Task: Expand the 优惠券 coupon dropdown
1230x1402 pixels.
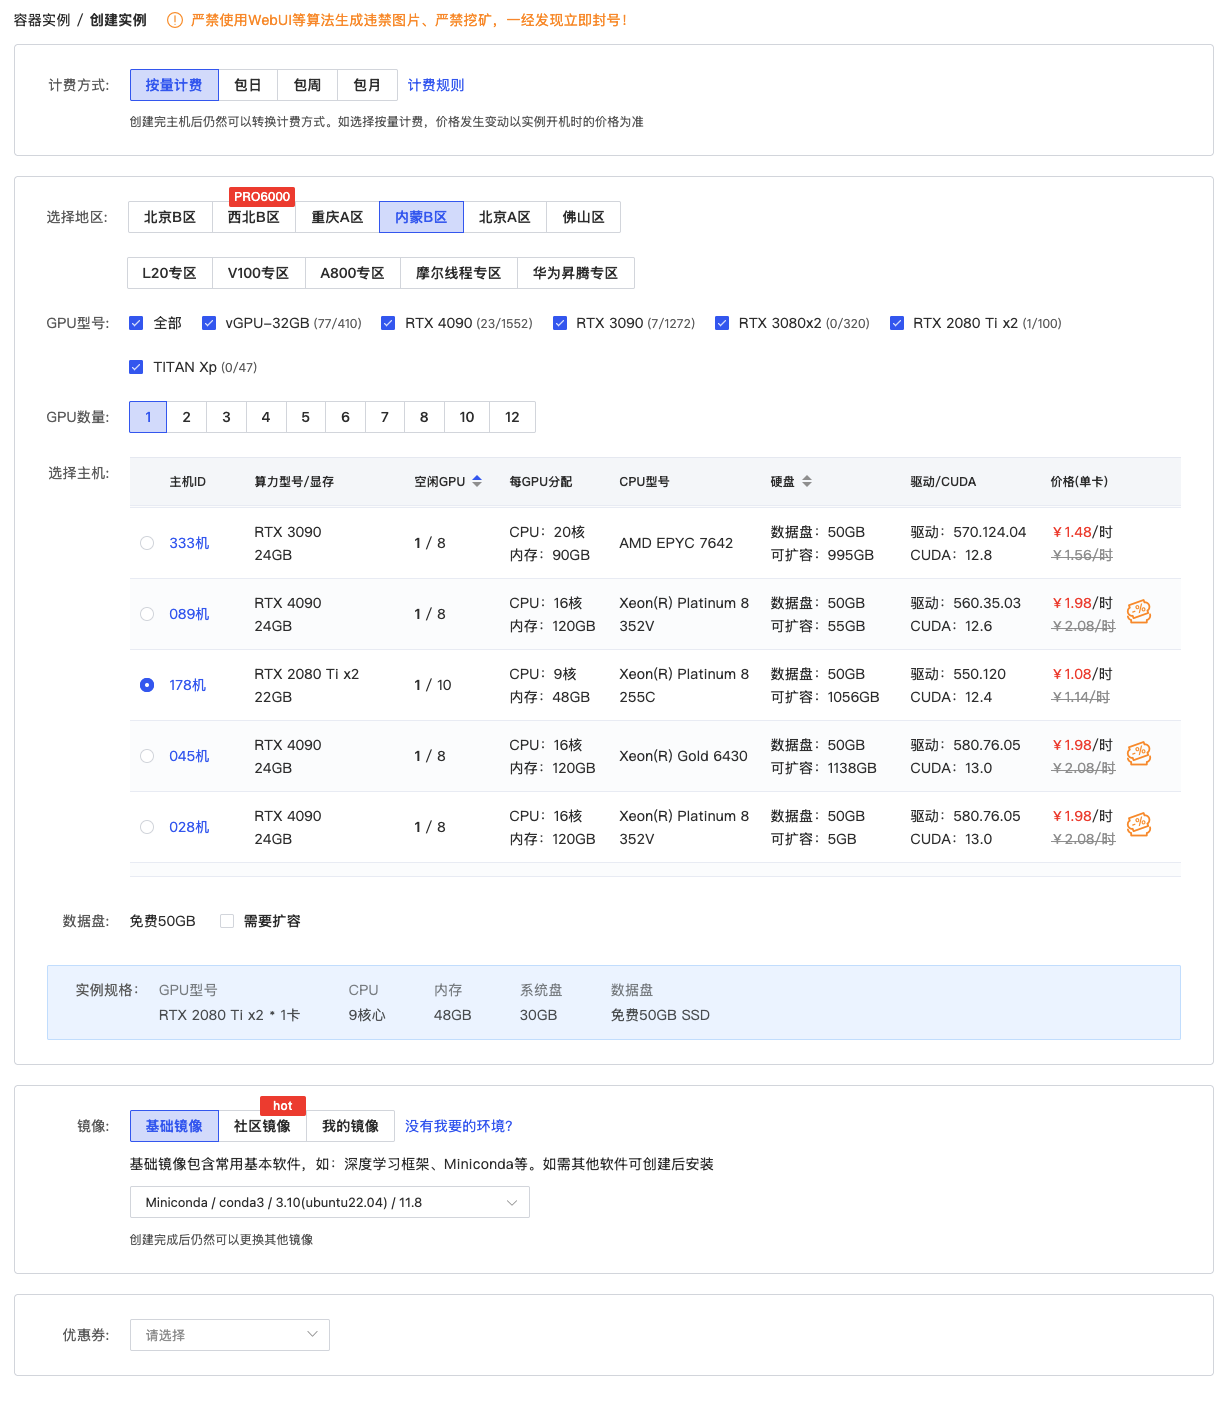Action: pos(229,1335)
